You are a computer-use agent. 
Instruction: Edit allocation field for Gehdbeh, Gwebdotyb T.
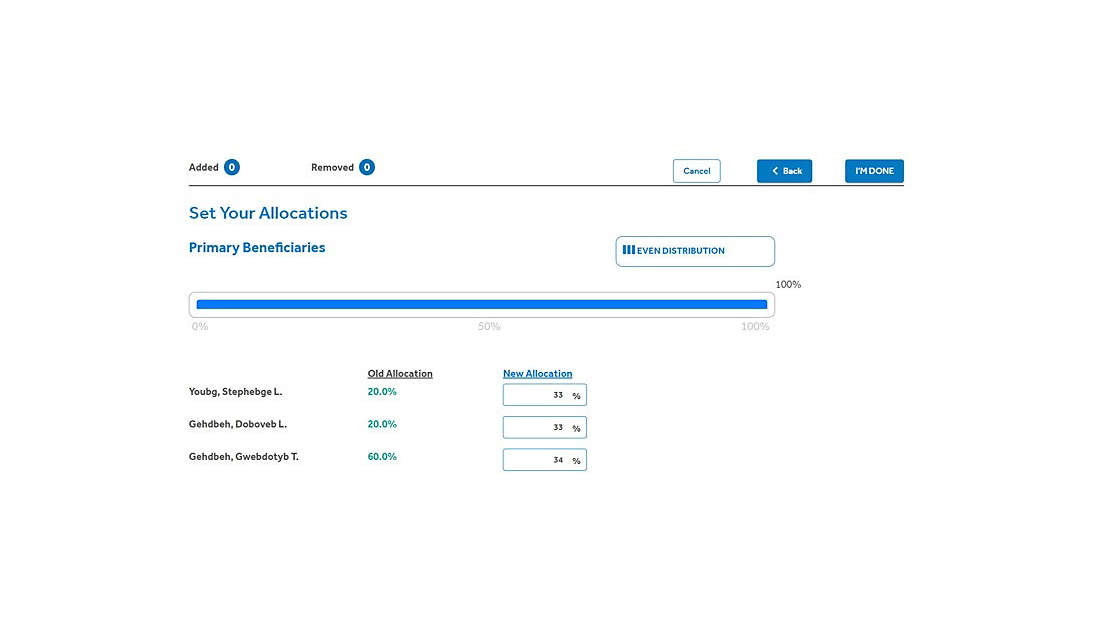click(545, 460)
